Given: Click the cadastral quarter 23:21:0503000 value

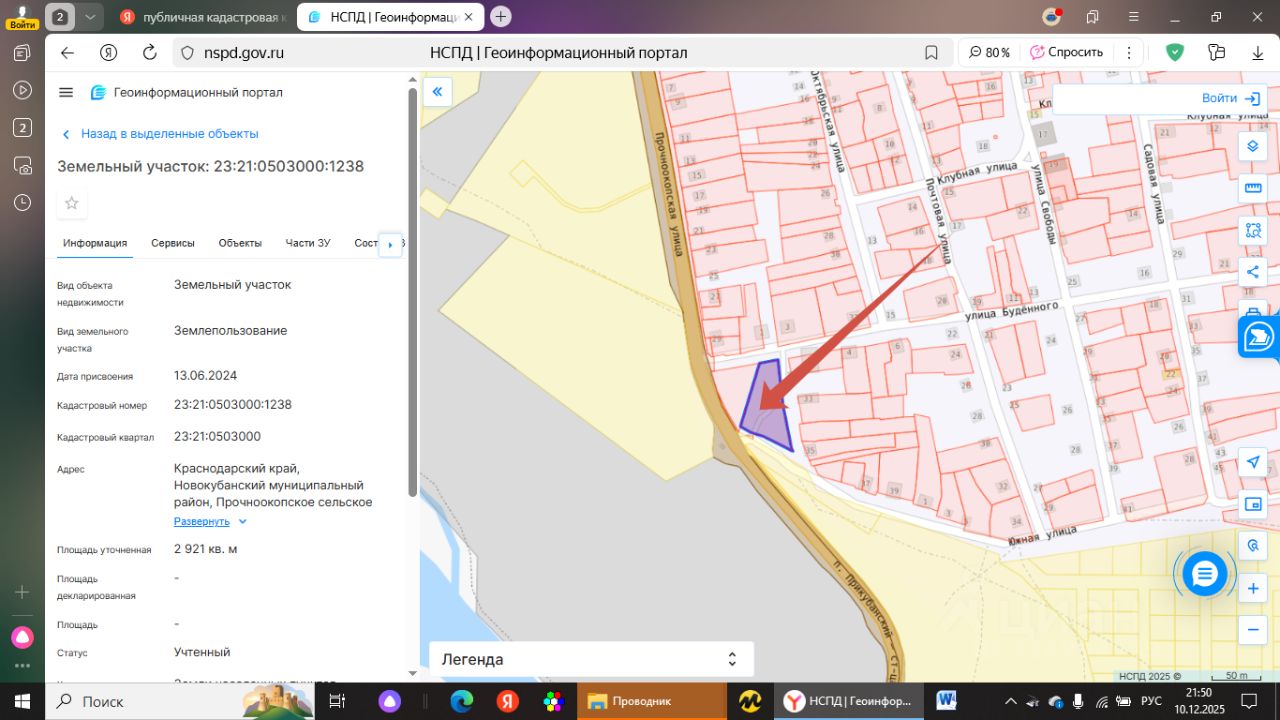Looking at the screenshot, I should pyautogui.click(x=217, y=437).
